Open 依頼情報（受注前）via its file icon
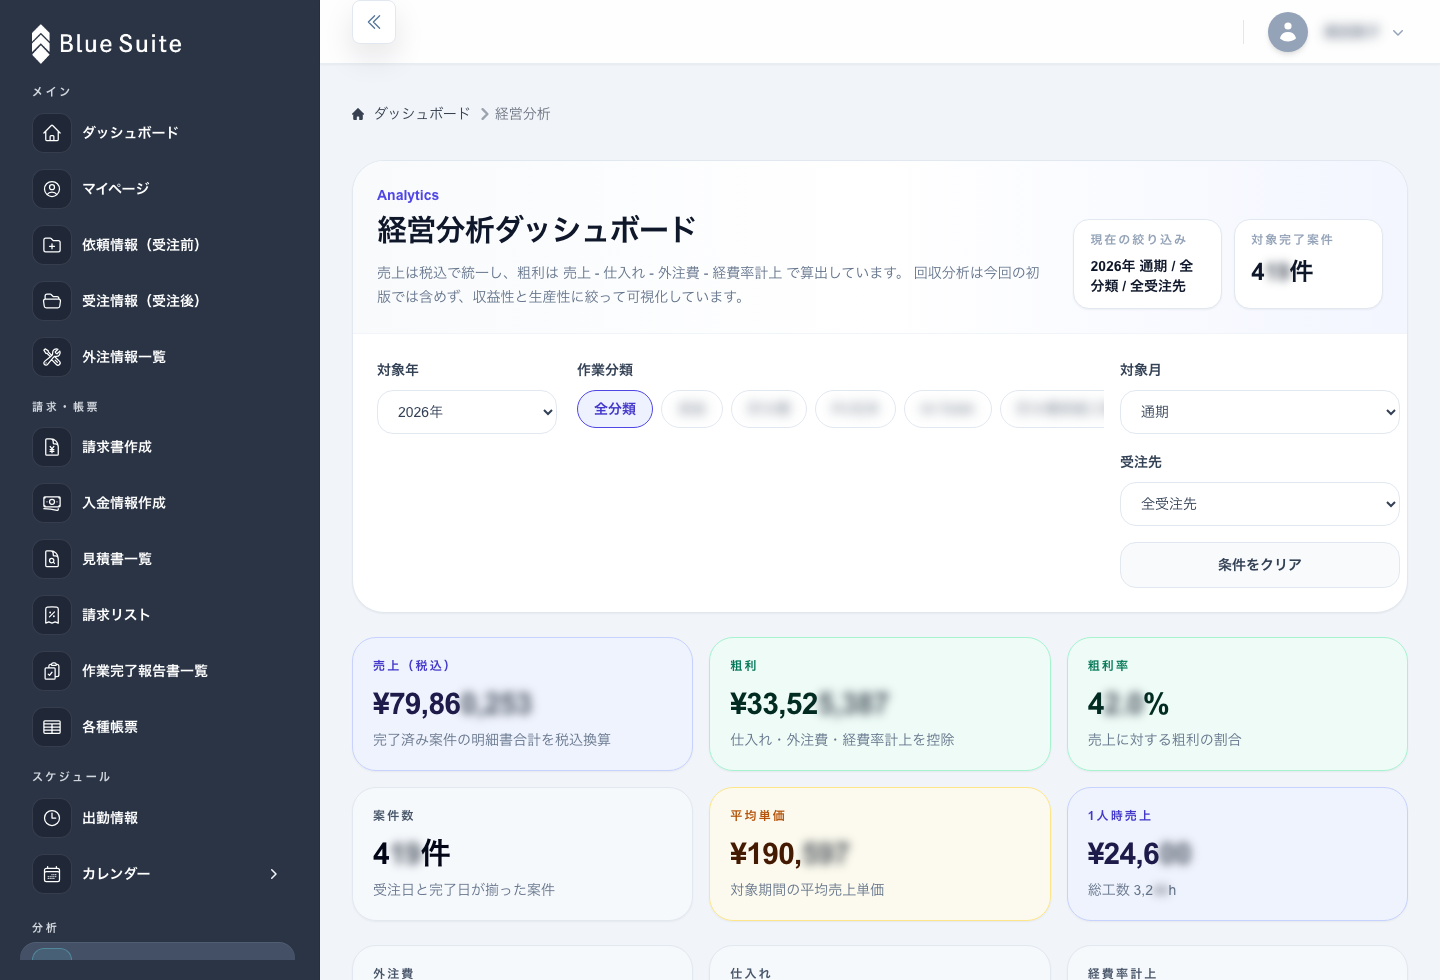This screenshot has height=980, width=1440. point(52,245)
